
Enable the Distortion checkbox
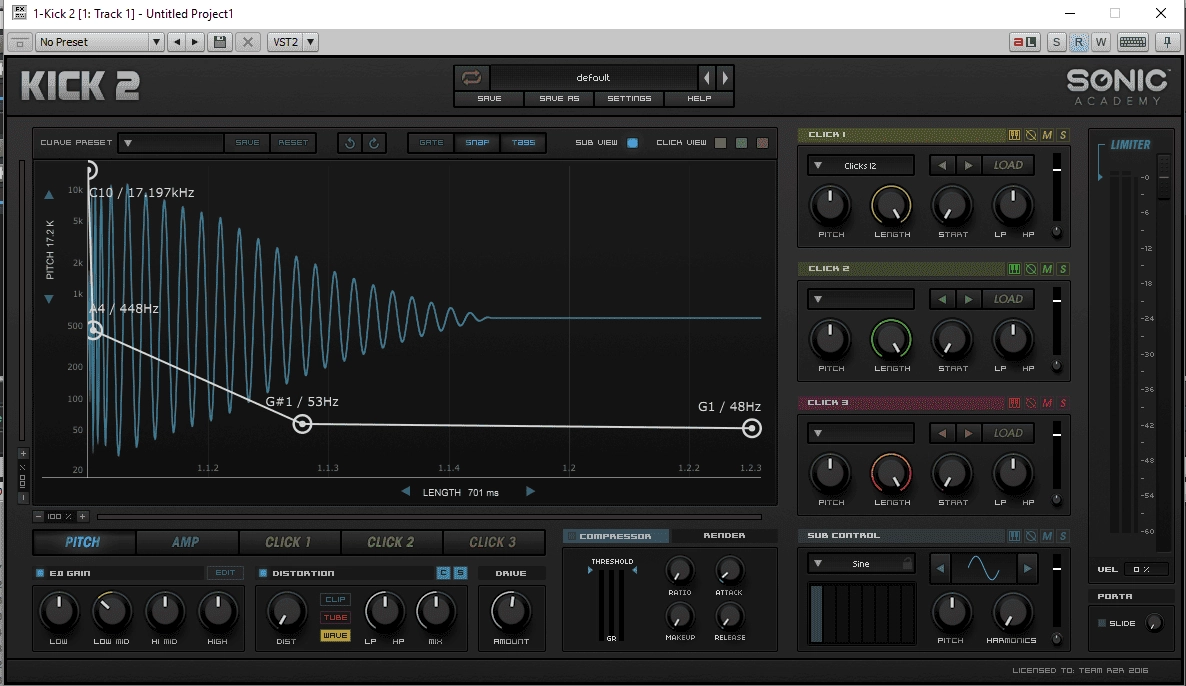coord(263,573)
